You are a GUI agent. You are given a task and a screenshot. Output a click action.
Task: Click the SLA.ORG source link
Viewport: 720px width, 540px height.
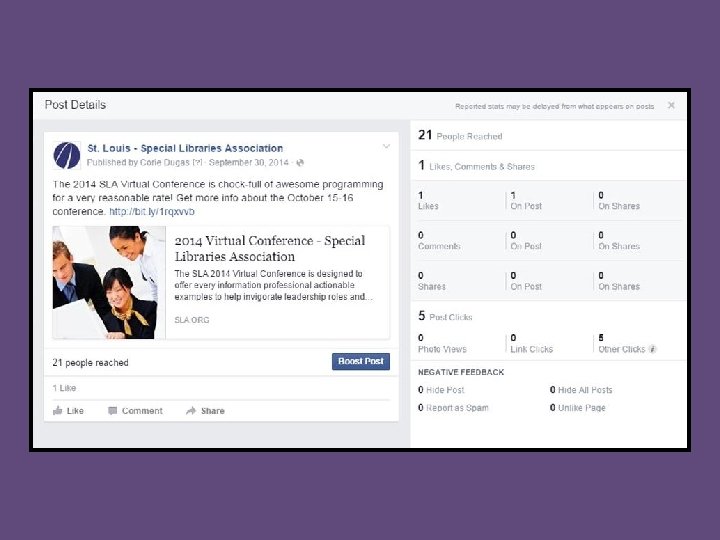point(192,320)
